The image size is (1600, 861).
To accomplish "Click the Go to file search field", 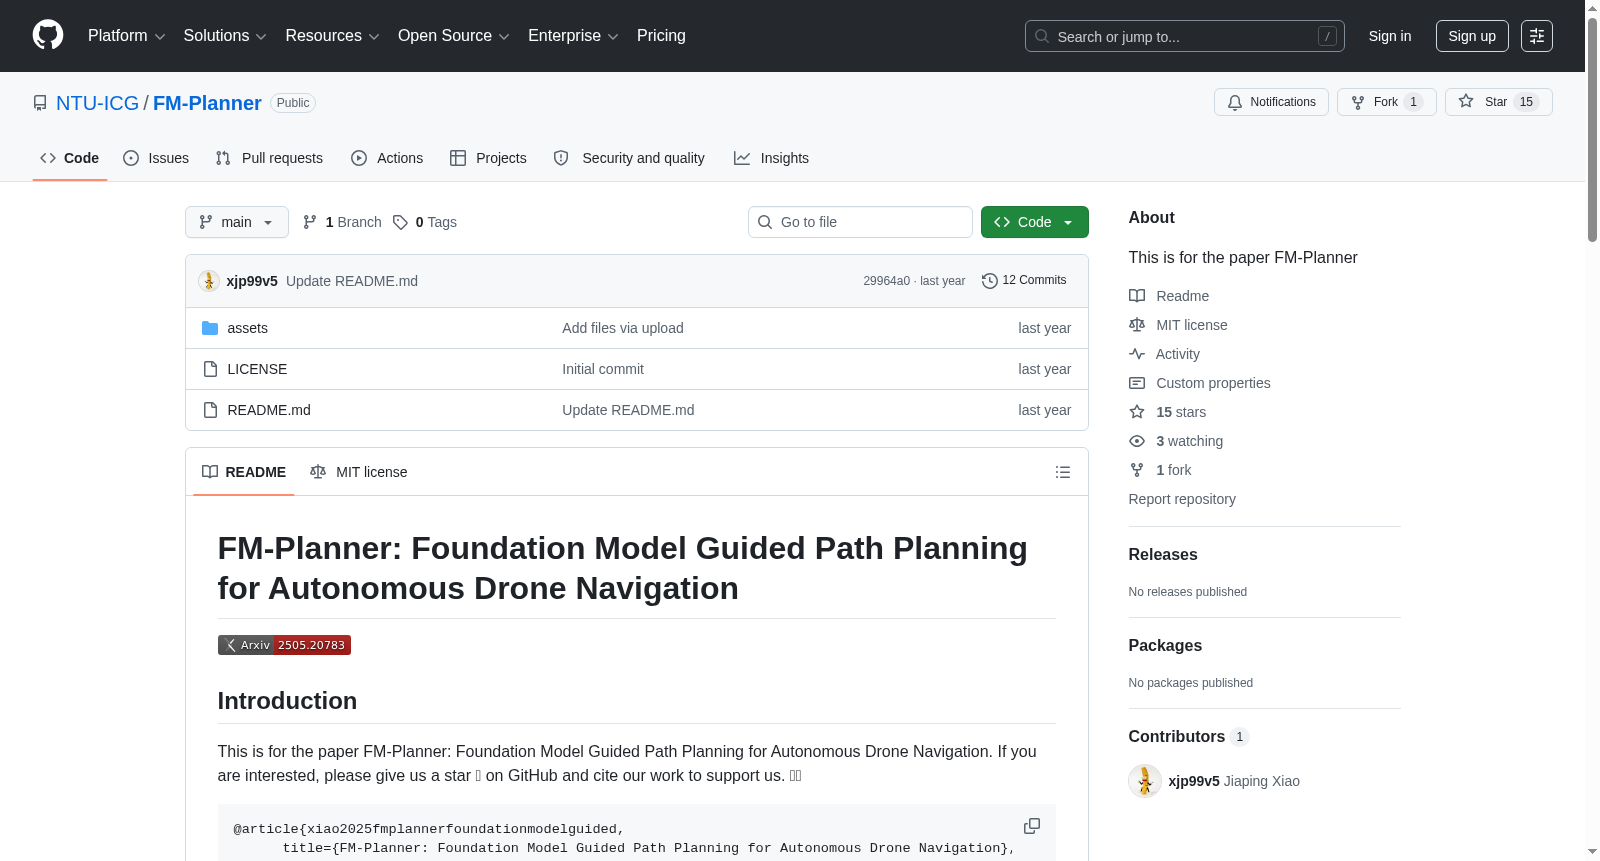I will [860, 222].
